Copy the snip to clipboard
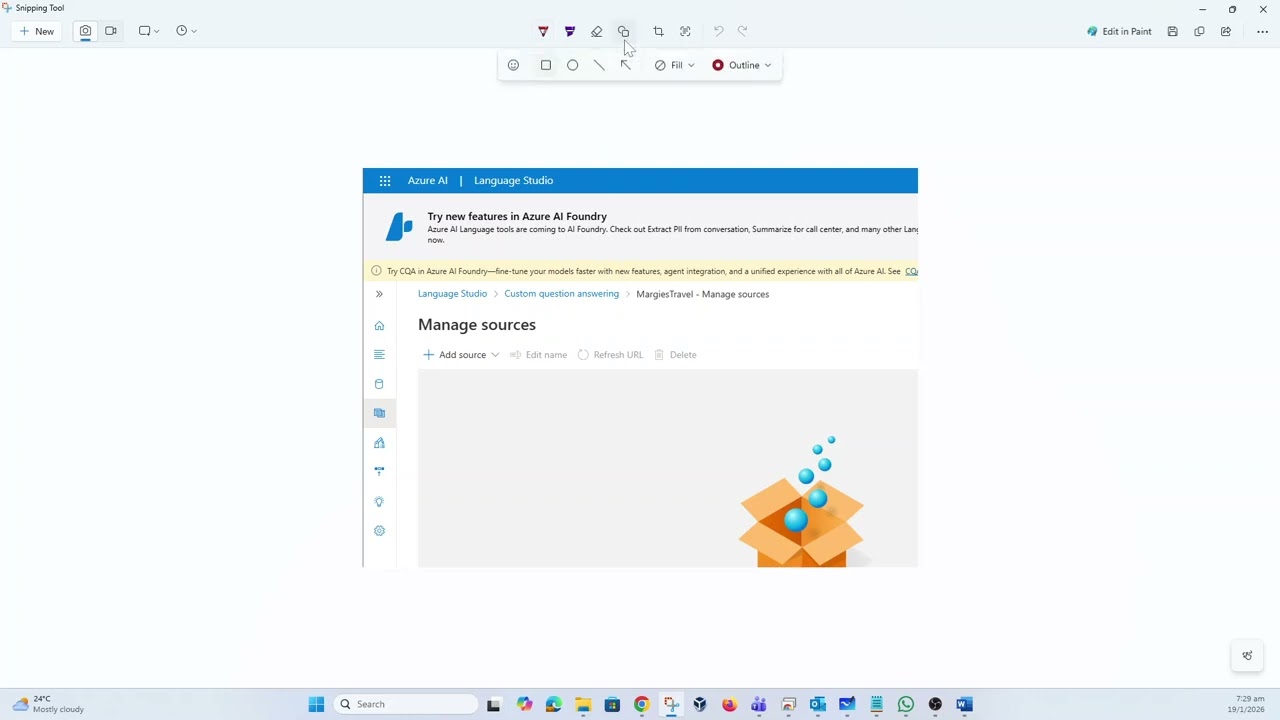 pyautogui.click(x=1199, y=31)
